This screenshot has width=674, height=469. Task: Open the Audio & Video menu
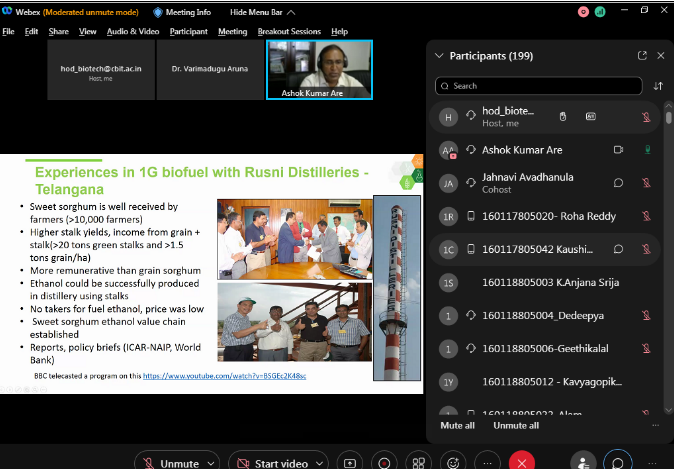[x=133, y=31]
